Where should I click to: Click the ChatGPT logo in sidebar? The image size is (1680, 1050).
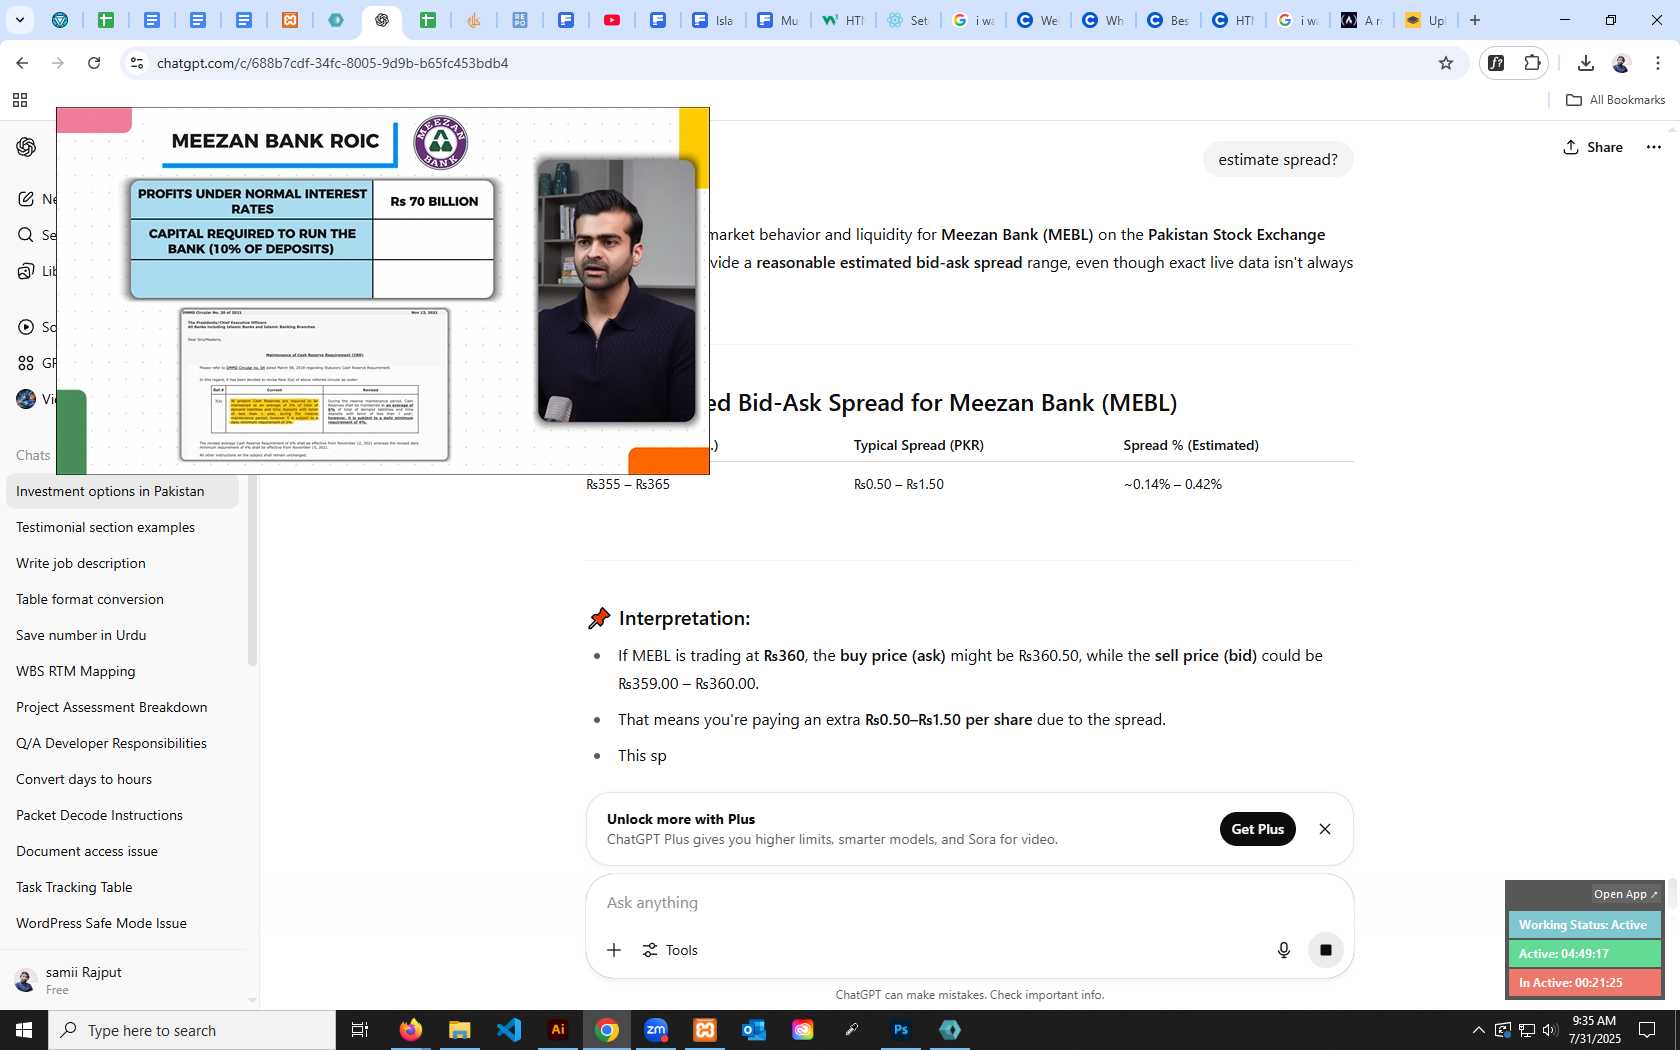coord(26,147)
